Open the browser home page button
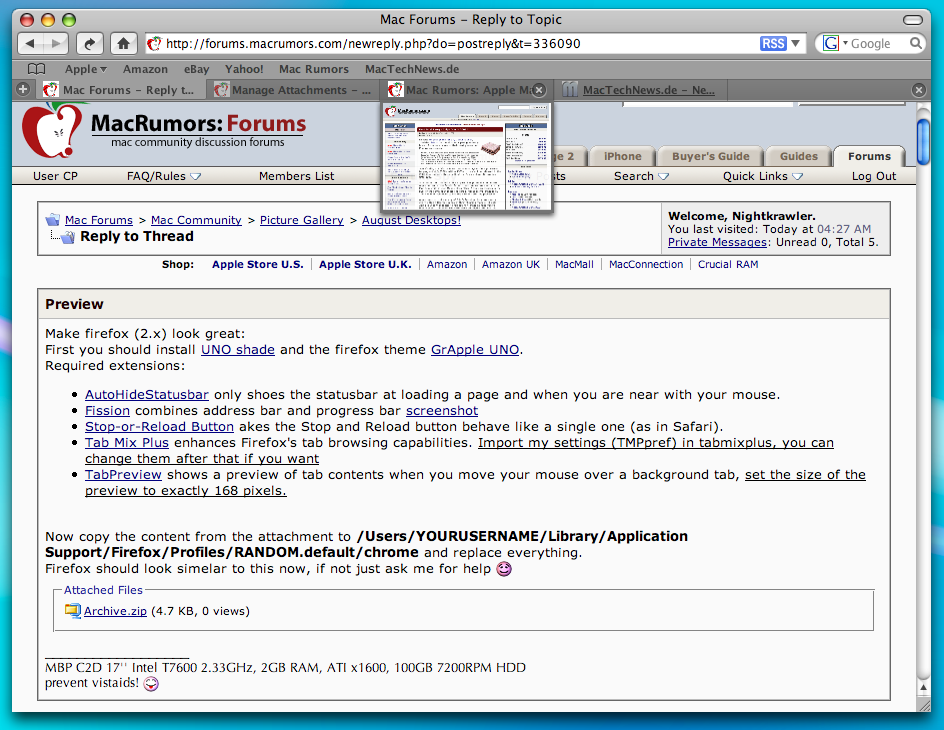Image resolution: width=944 pixels, height=730 pixels. (123, 43)
